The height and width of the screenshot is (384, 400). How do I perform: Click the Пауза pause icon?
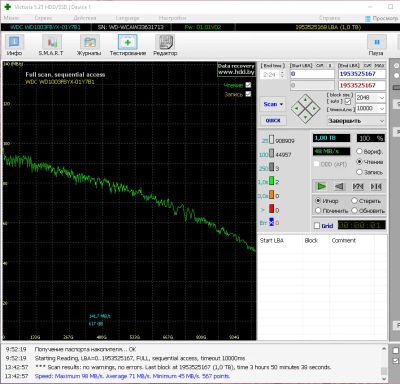point(376,45)
